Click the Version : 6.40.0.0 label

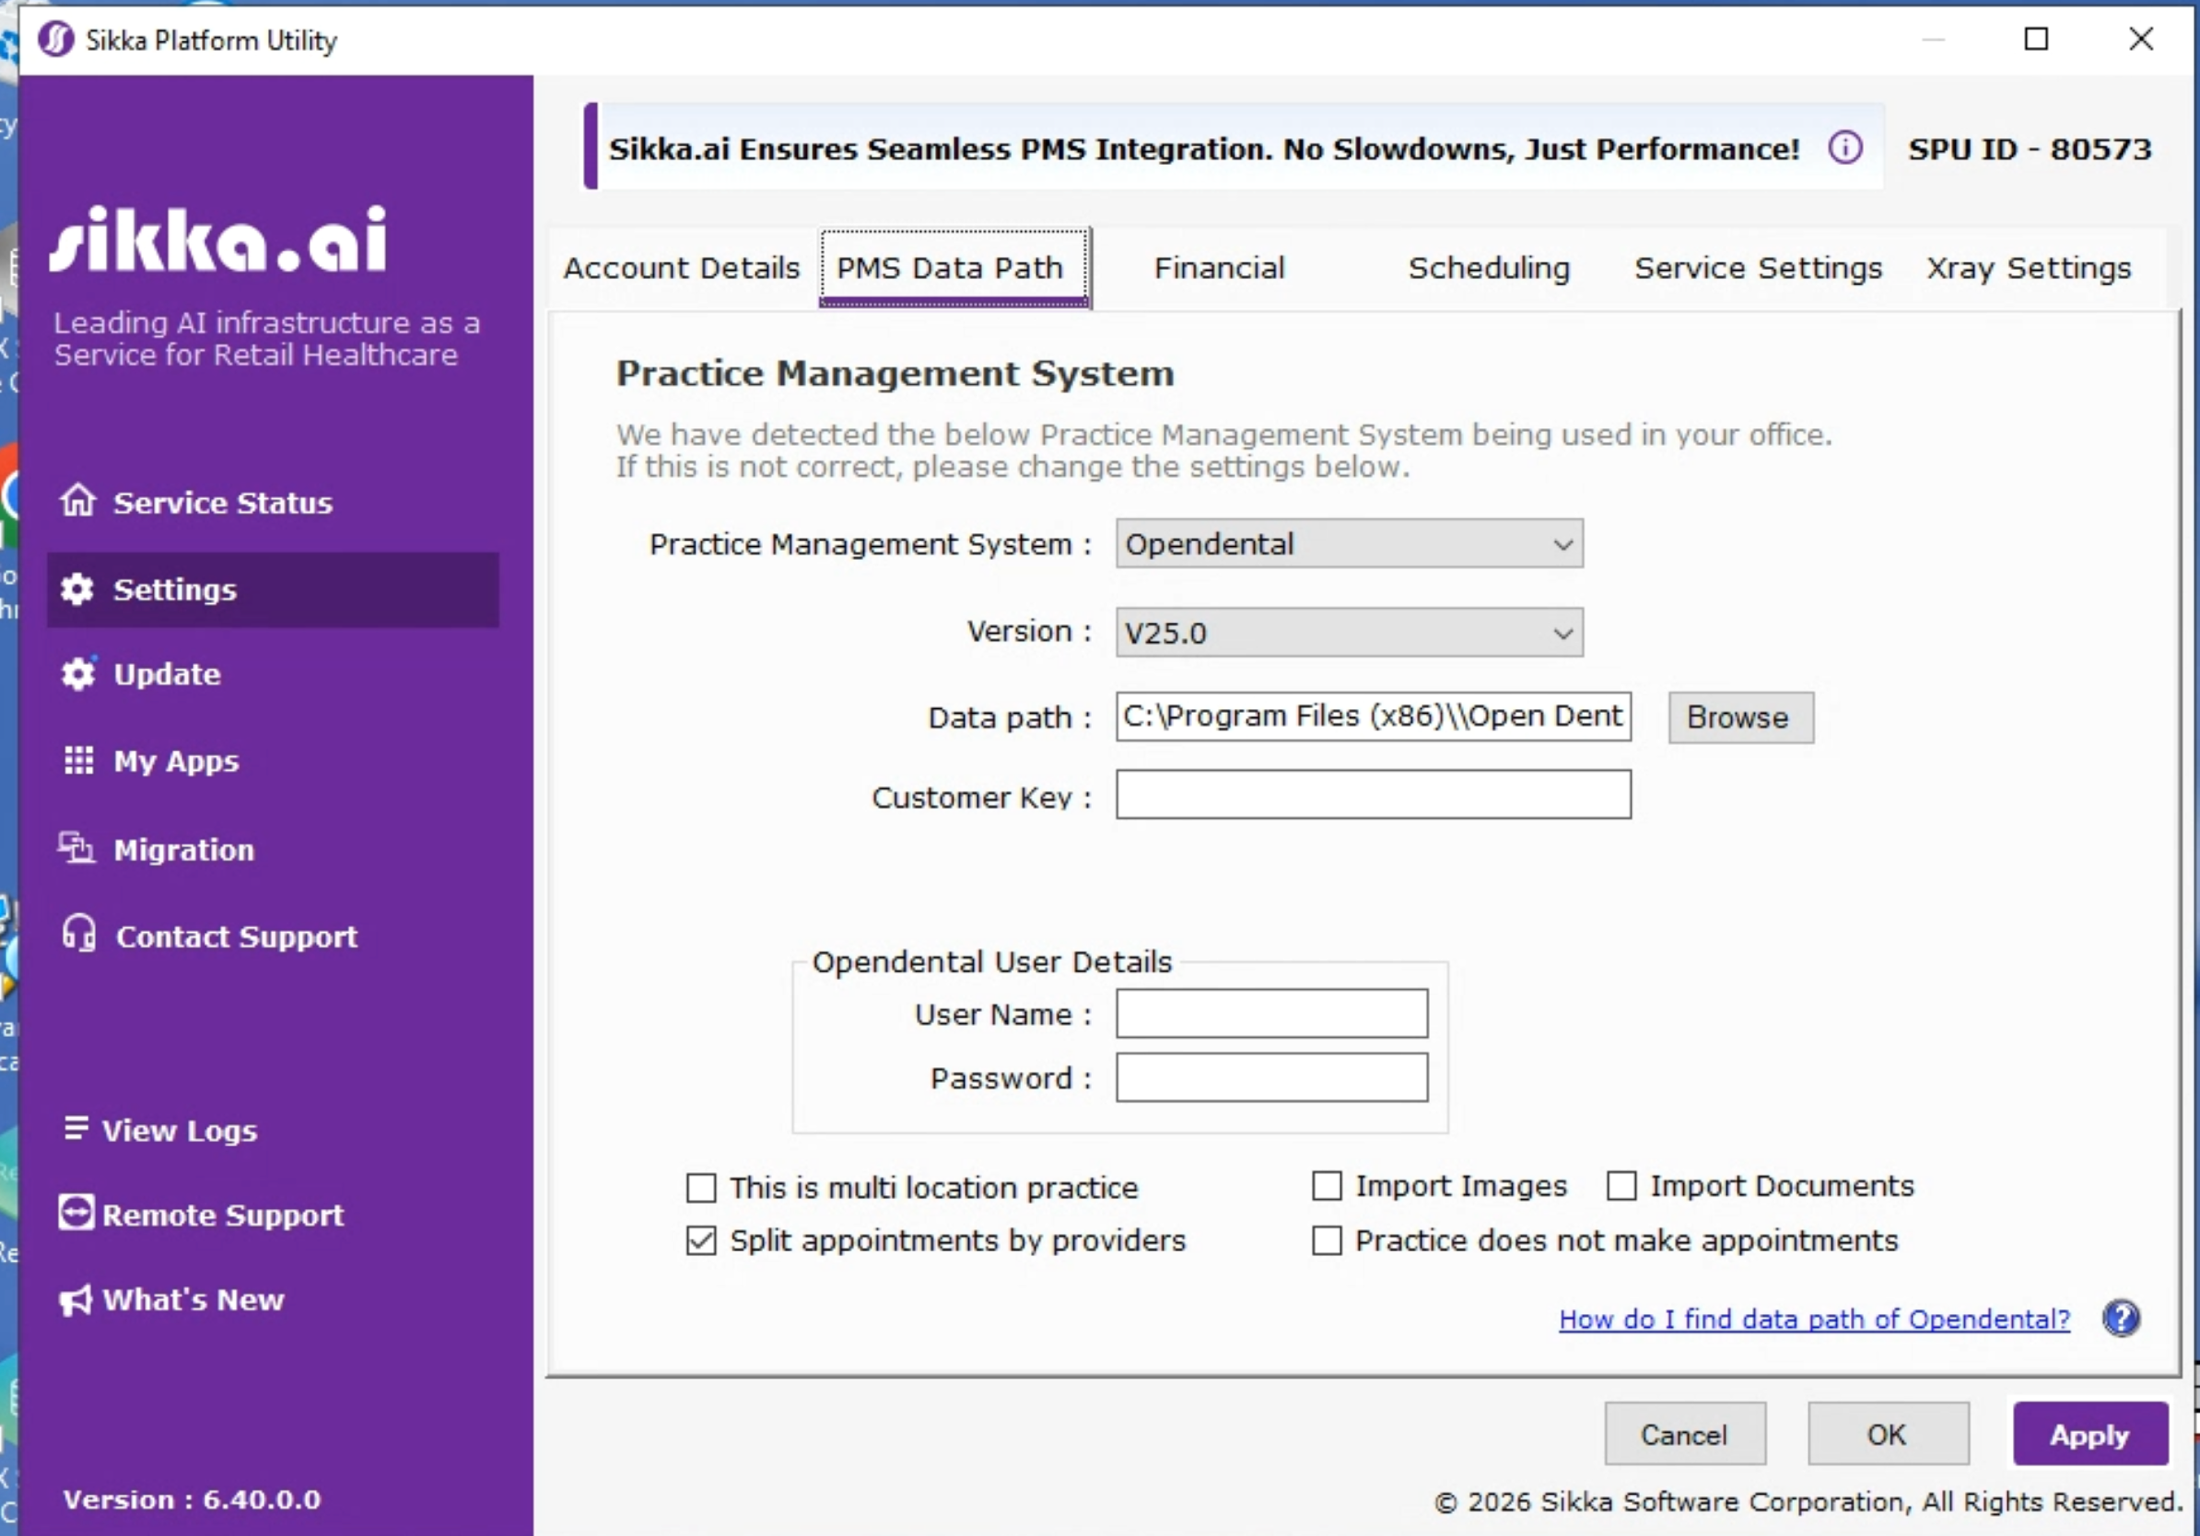pyautogui.click(x=192, y=1499)
